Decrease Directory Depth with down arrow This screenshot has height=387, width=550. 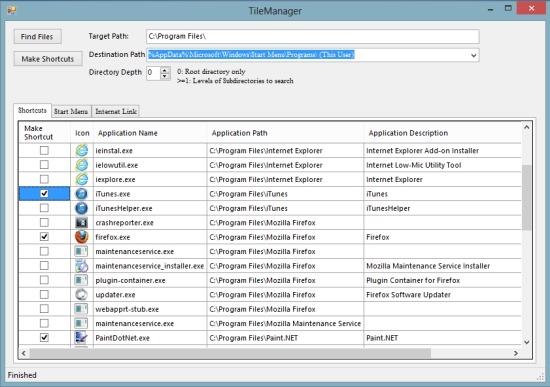coord(165,76)
